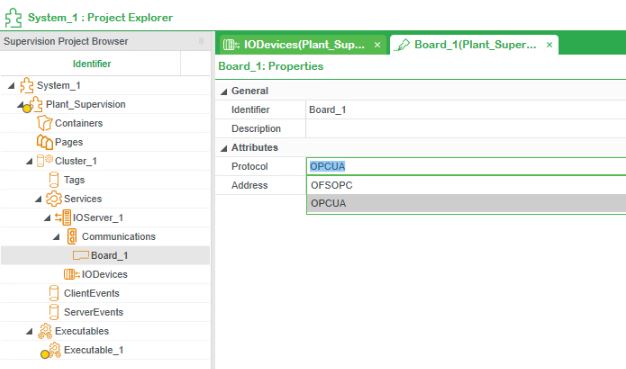Click the Board_1: Properties heading
The image size is (626, 369).
click(x=271, y=66)
